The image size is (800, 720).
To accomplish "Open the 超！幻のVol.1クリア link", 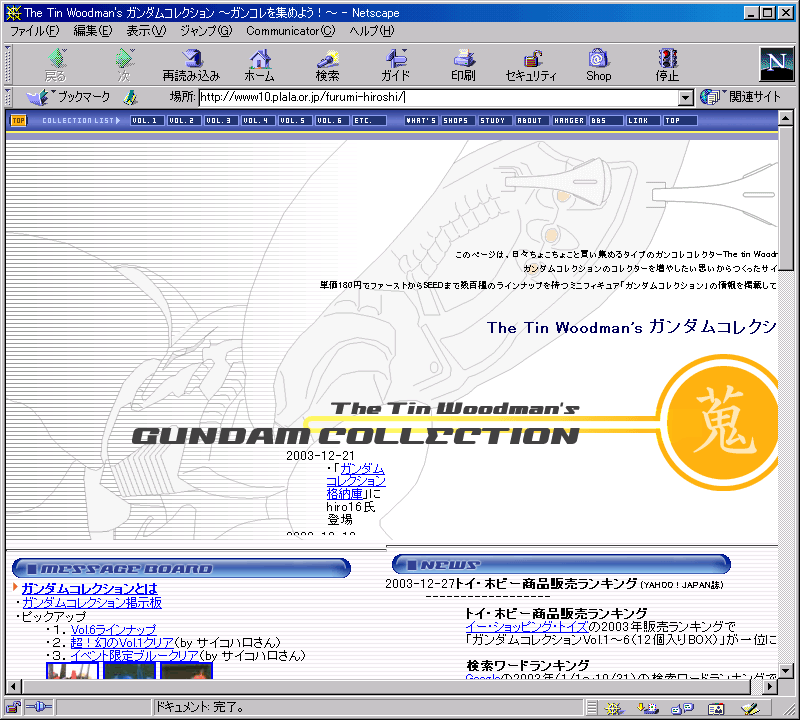I will (x=122, y=642).
